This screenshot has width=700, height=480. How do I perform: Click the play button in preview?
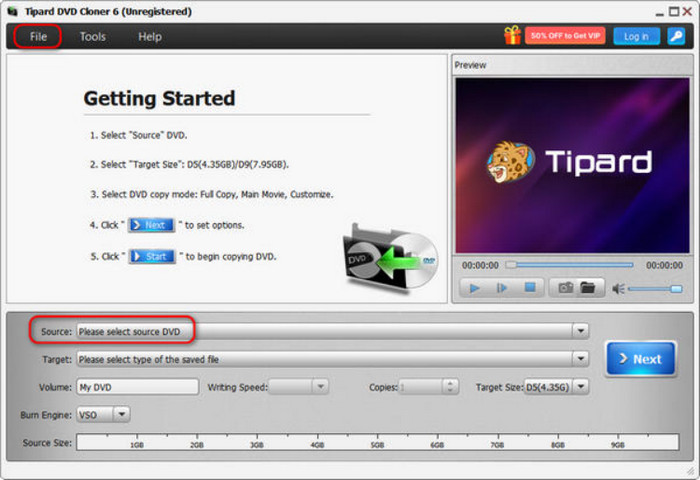coord(475,288)
